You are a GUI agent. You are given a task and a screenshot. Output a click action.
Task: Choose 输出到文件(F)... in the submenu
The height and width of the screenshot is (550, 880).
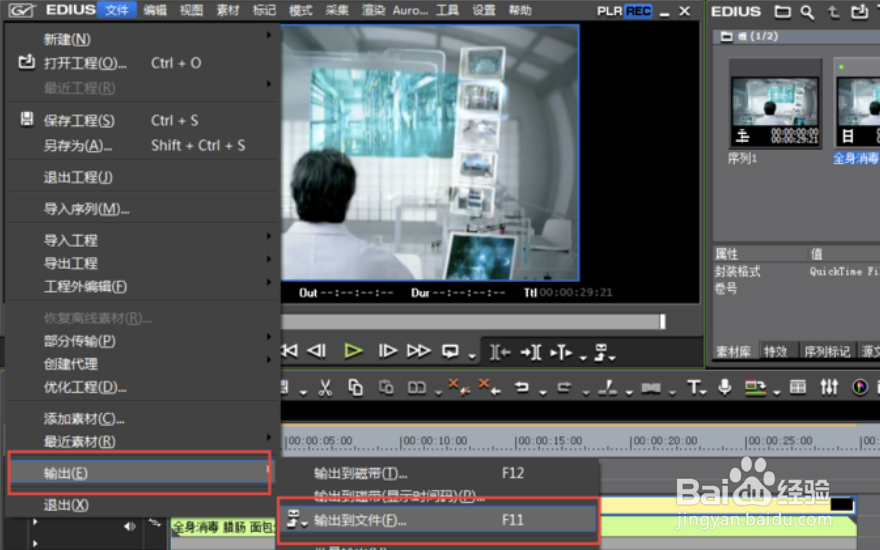click(438, 520)
